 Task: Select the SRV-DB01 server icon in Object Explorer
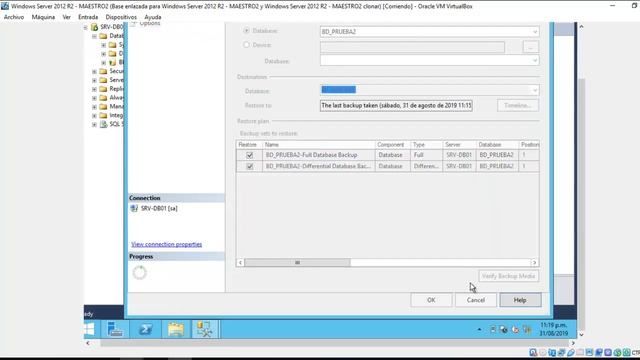click(x=94, y=27)
